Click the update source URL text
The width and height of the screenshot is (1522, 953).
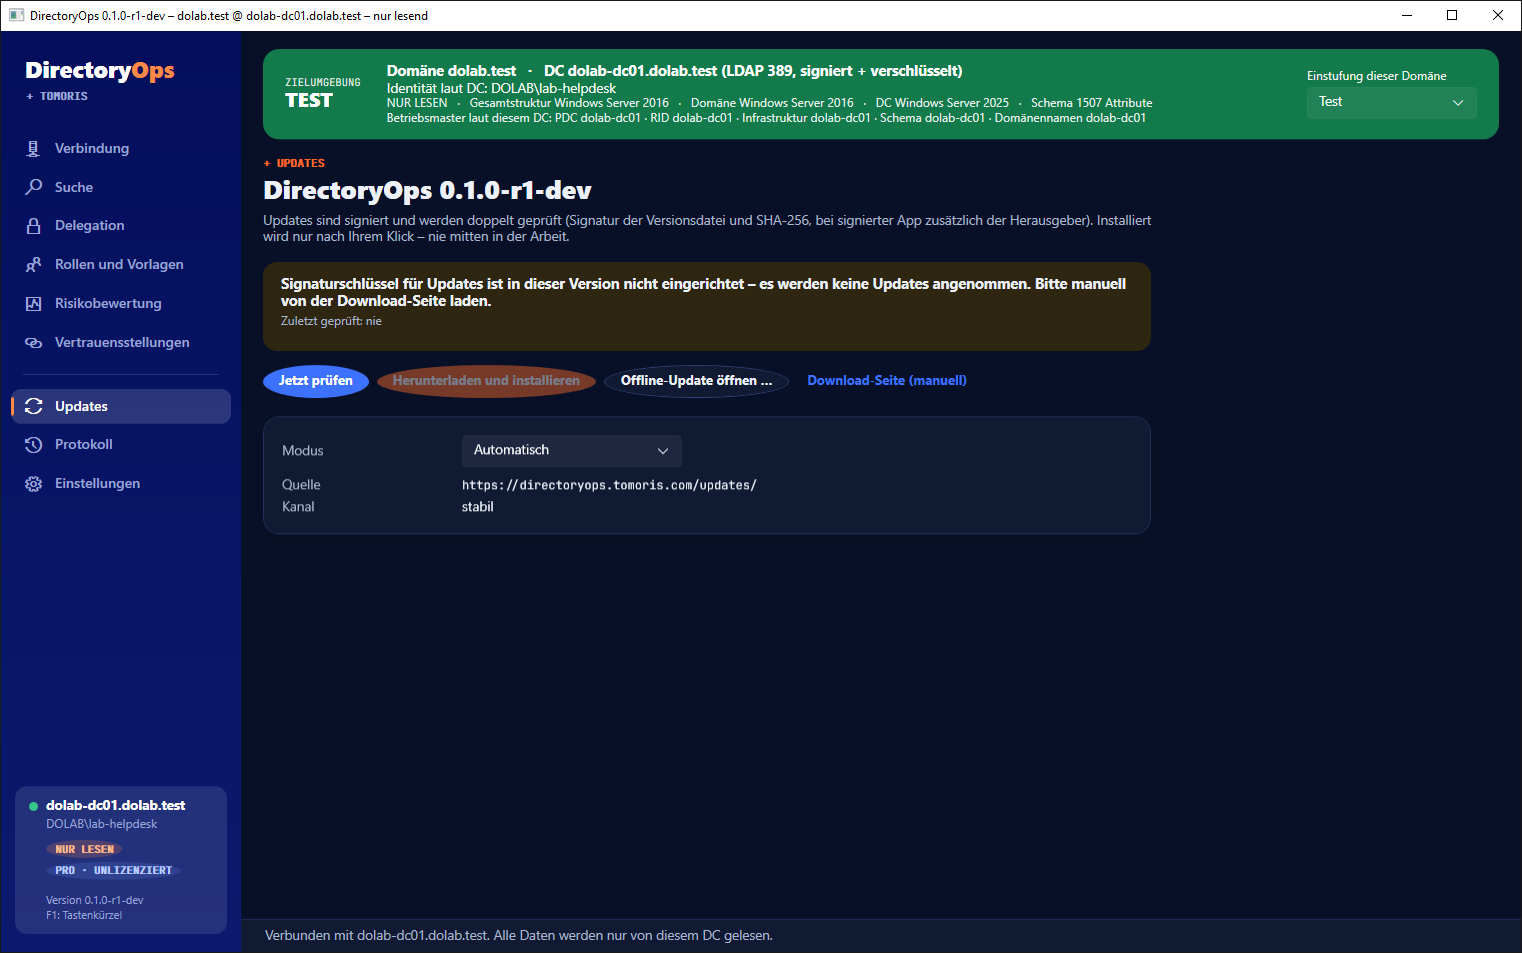(x=609, y=485)
